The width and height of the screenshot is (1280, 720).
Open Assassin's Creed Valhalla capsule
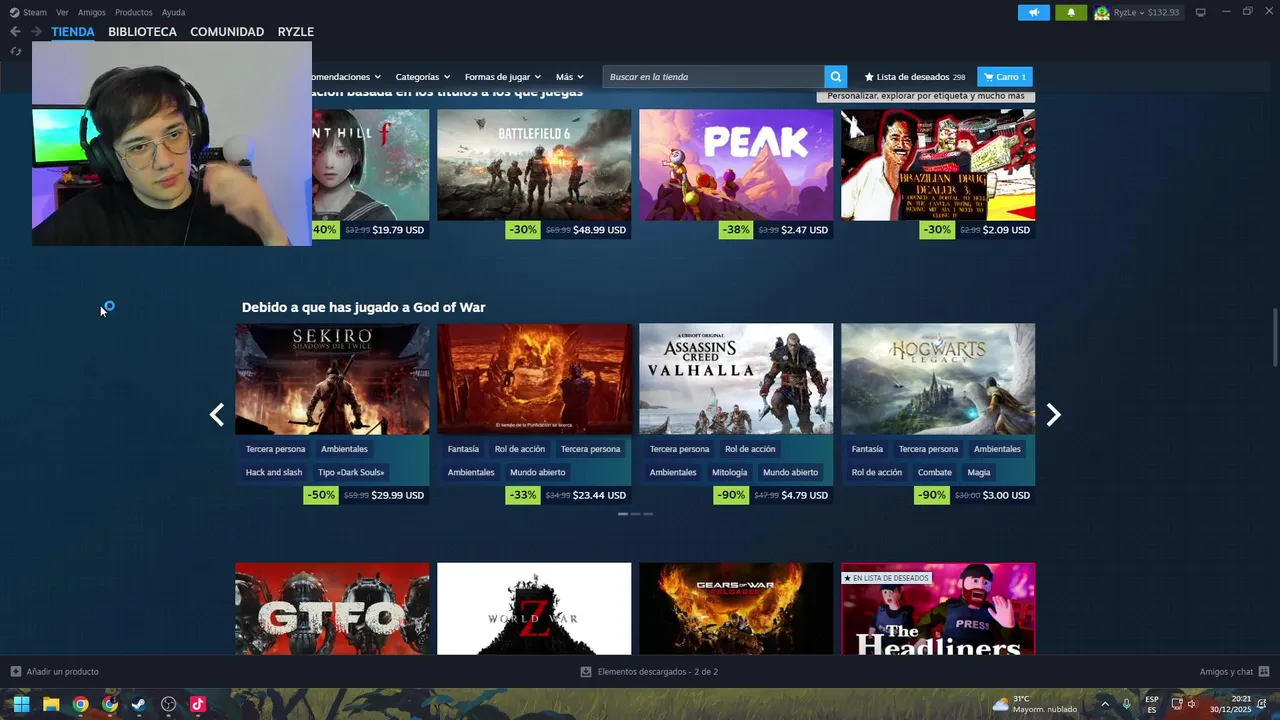(x=736, y=379)
